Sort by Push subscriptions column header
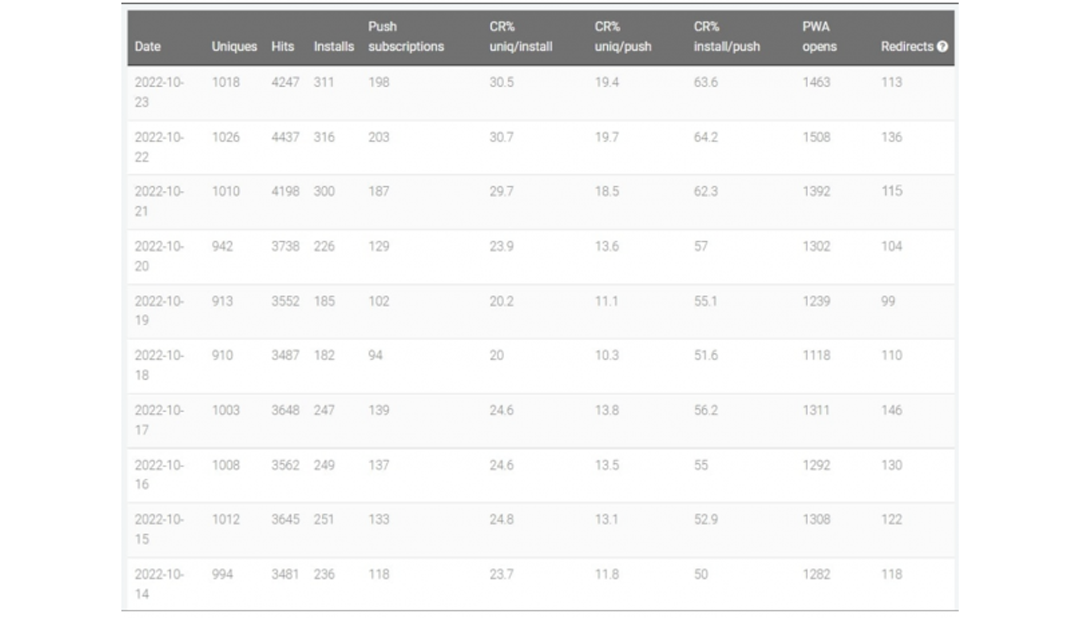The image size is (1080, 618). point(405,37)
